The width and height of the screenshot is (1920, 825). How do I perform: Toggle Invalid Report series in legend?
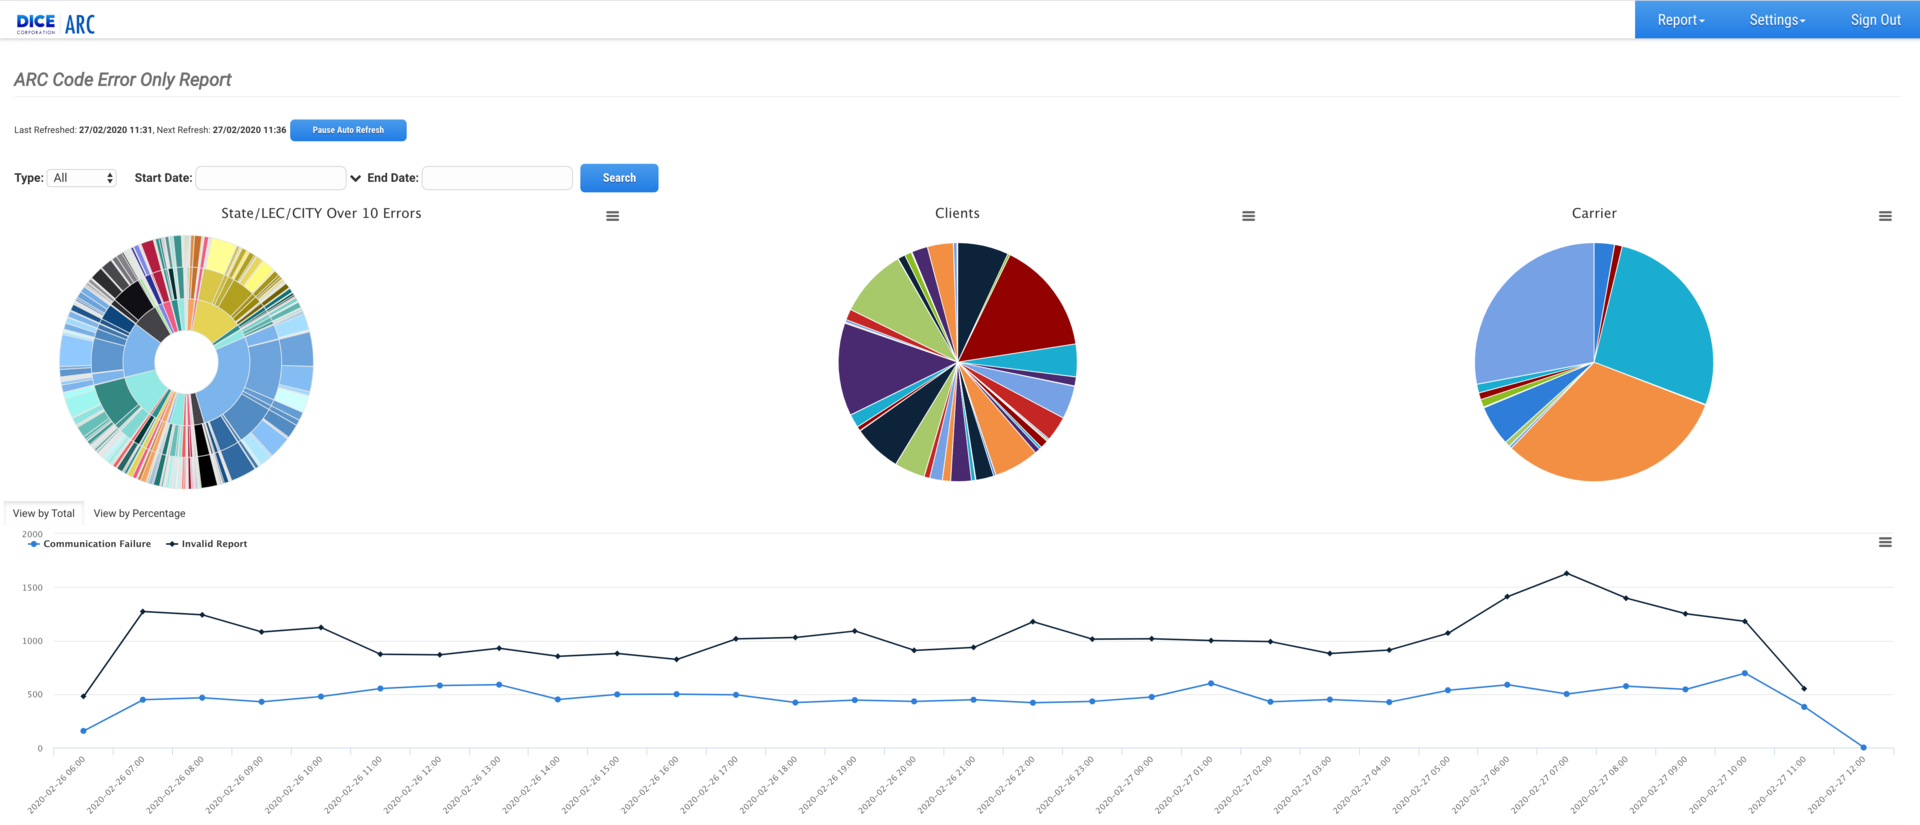207,544
